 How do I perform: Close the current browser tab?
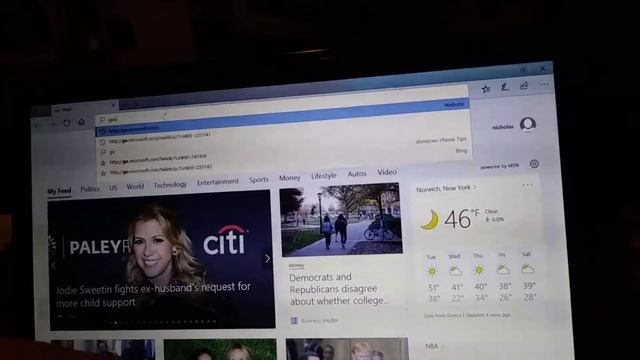pyautogui.click(x=113, y=105)
